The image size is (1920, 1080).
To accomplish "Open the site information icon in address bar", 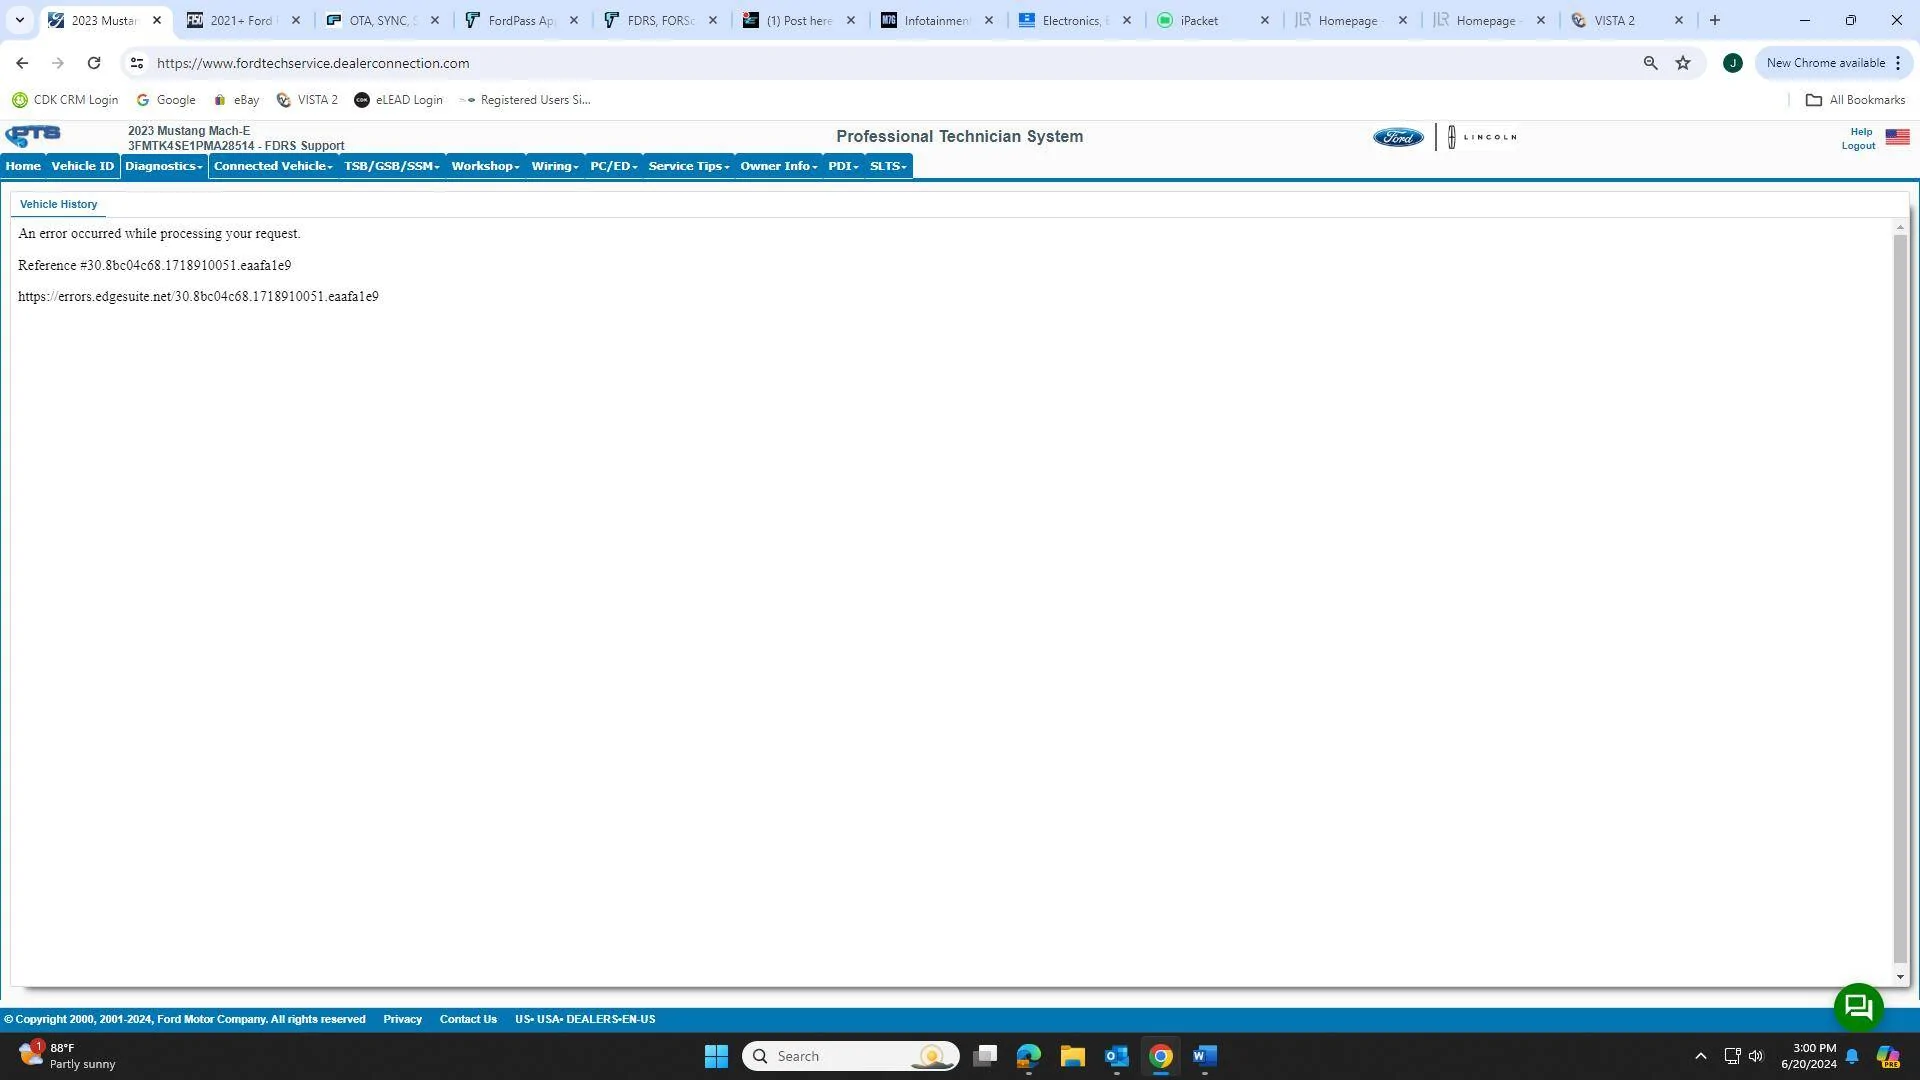I will pos(137,63).
